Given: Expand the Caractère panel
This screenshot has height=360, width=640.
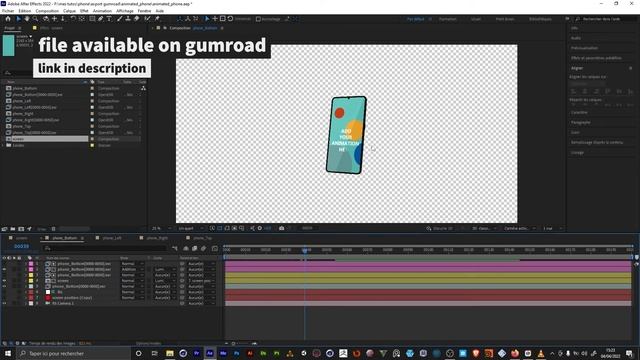Looking at the screenshot, I should (579, 112).
